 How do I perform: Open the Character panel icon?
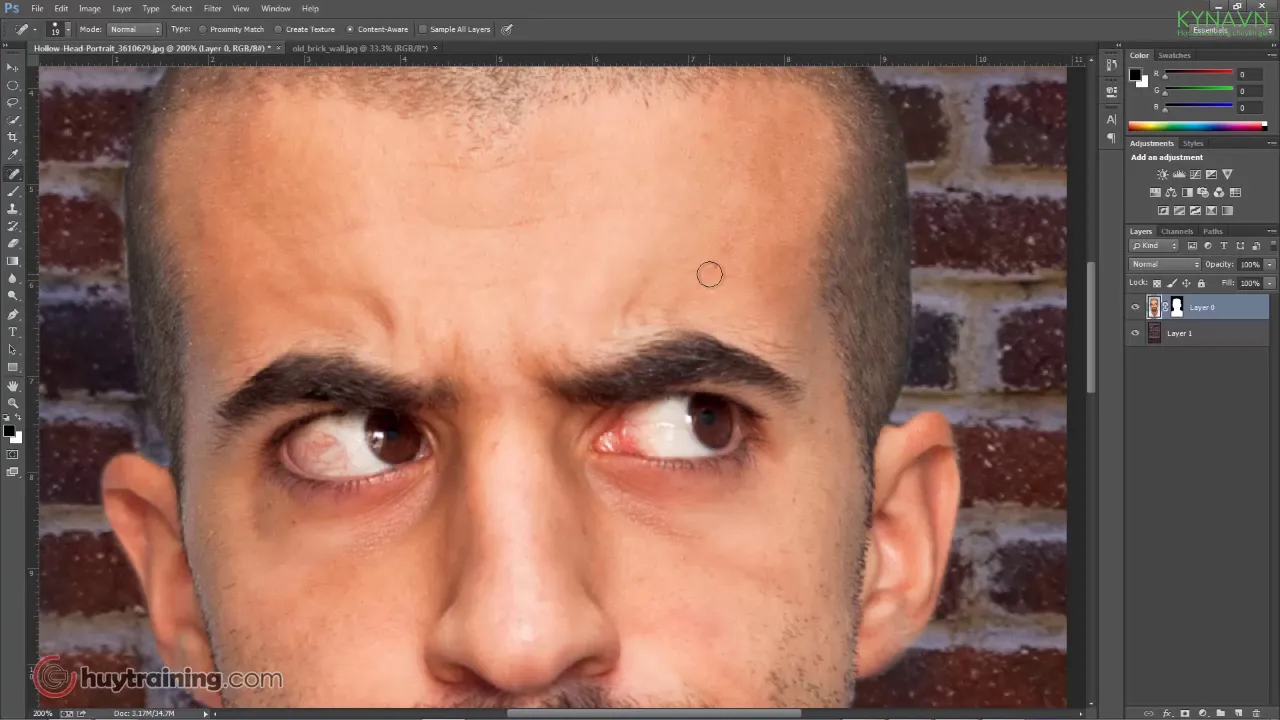[x=1112, y=120]
